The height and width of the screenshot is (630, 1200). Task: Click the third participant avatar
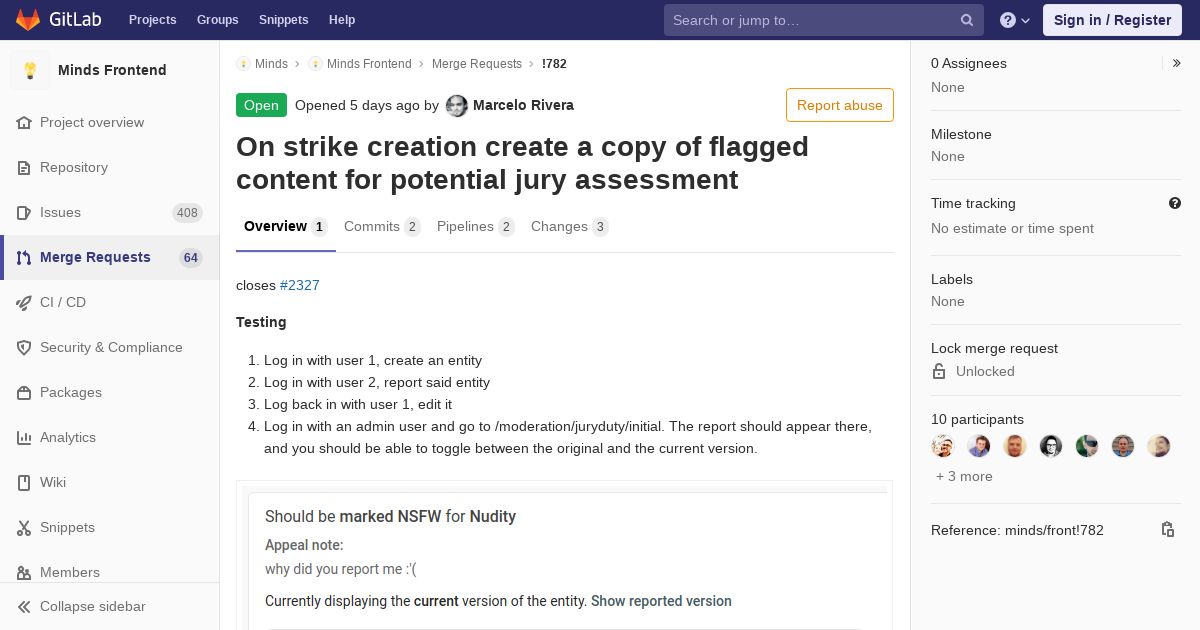[1015, 446]
